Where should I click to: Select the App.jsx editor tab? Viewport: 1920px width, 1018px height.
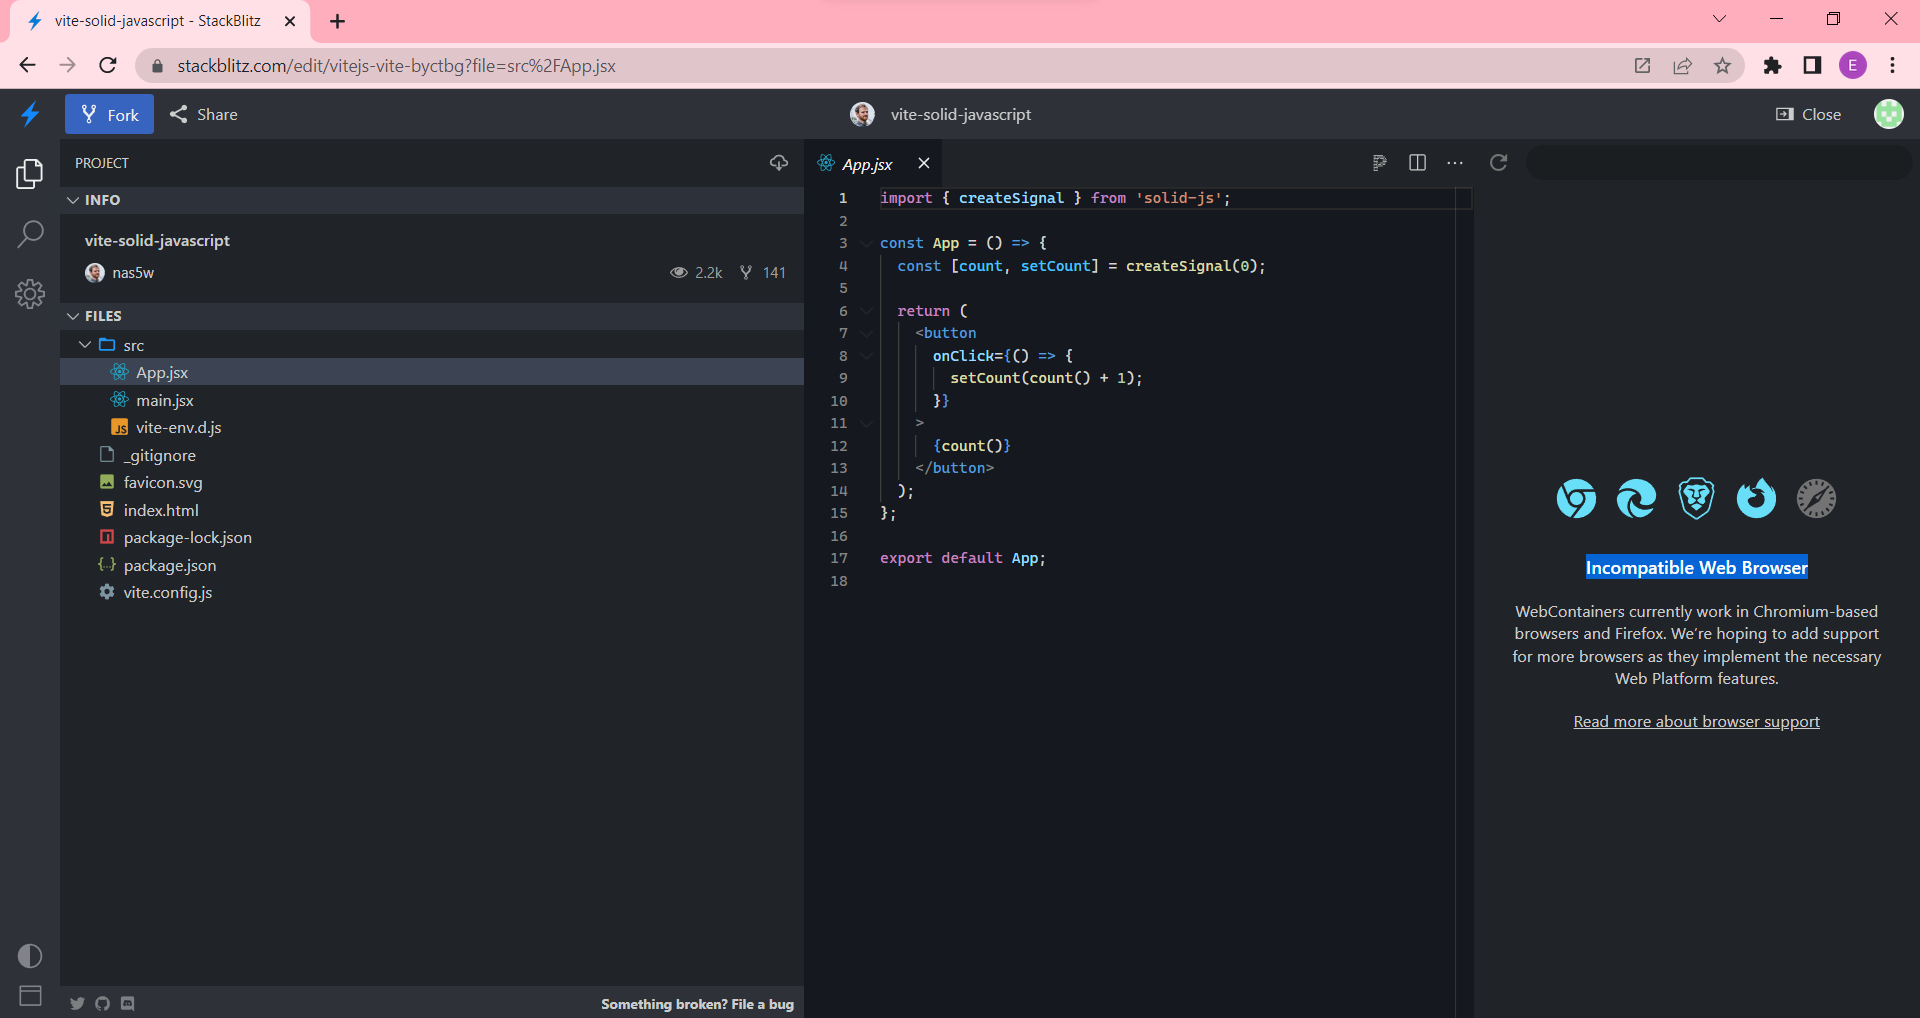868,163
